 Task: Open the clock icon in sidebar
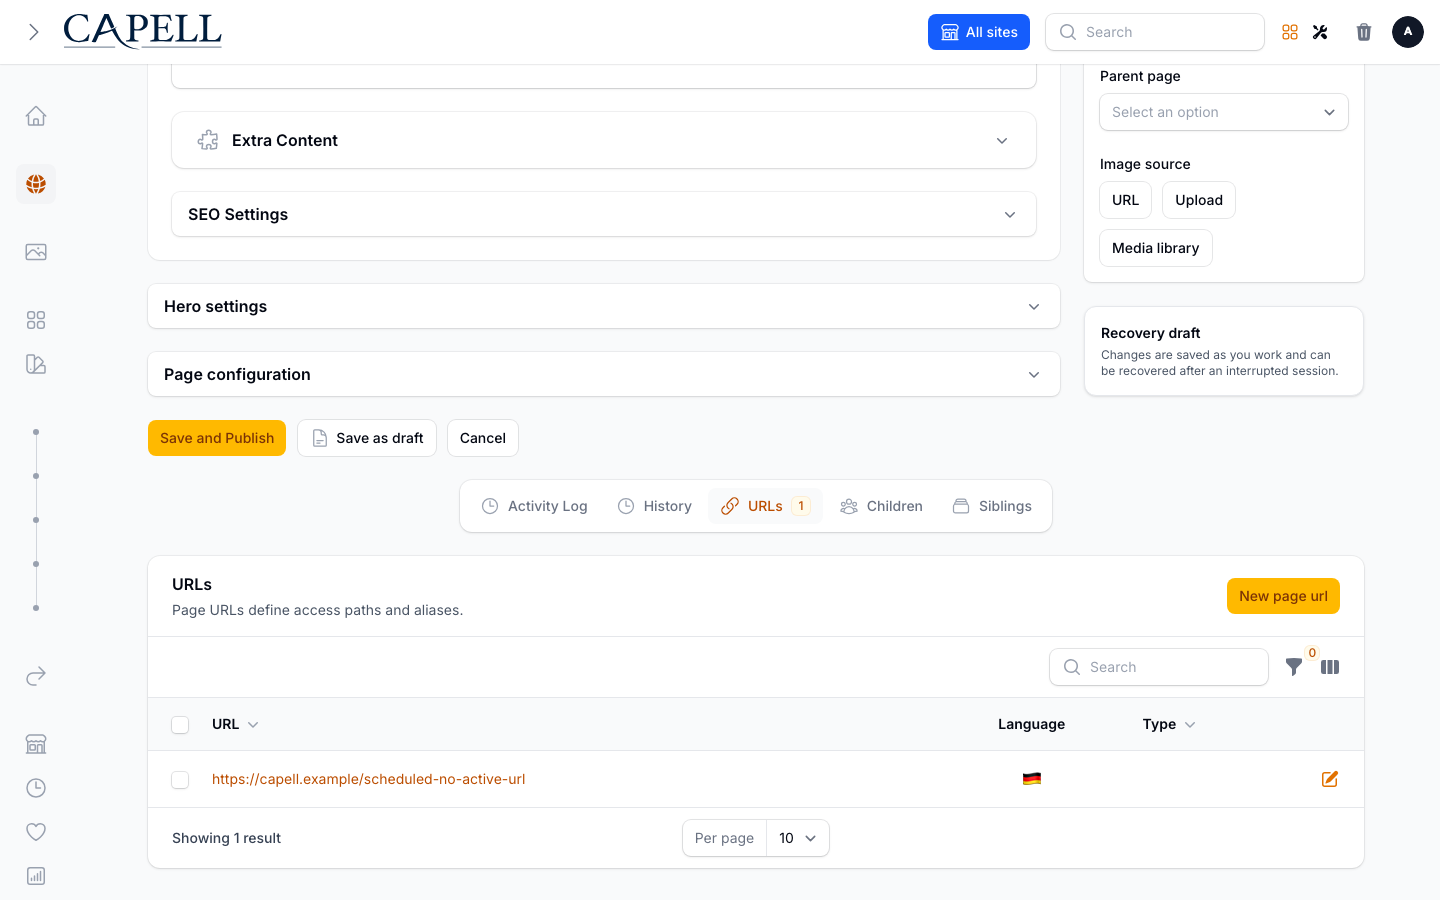pos(36,788)
